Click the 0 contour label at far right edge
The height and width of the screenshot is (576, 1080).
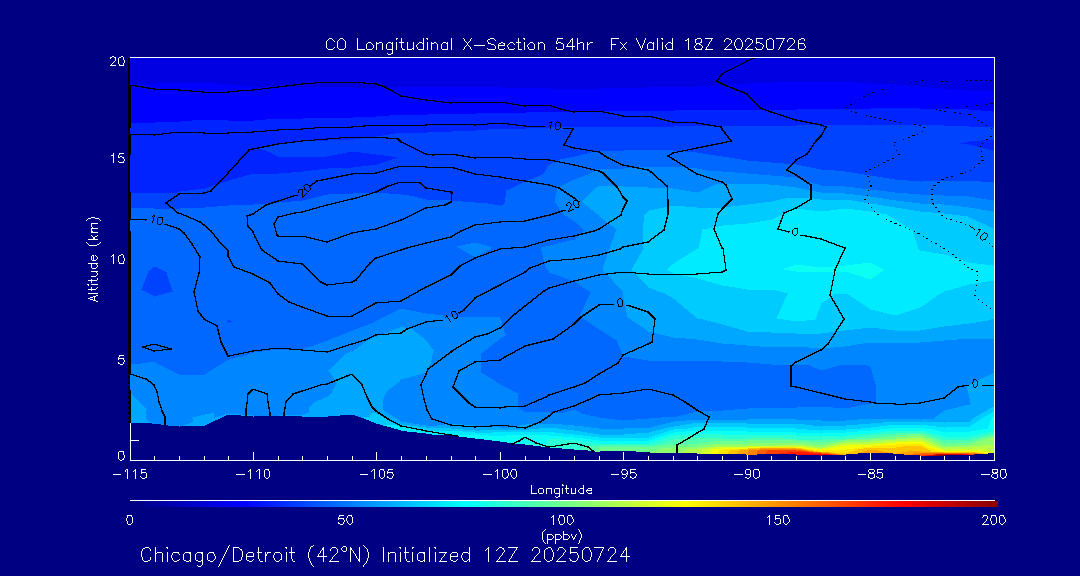pos(975,384)
